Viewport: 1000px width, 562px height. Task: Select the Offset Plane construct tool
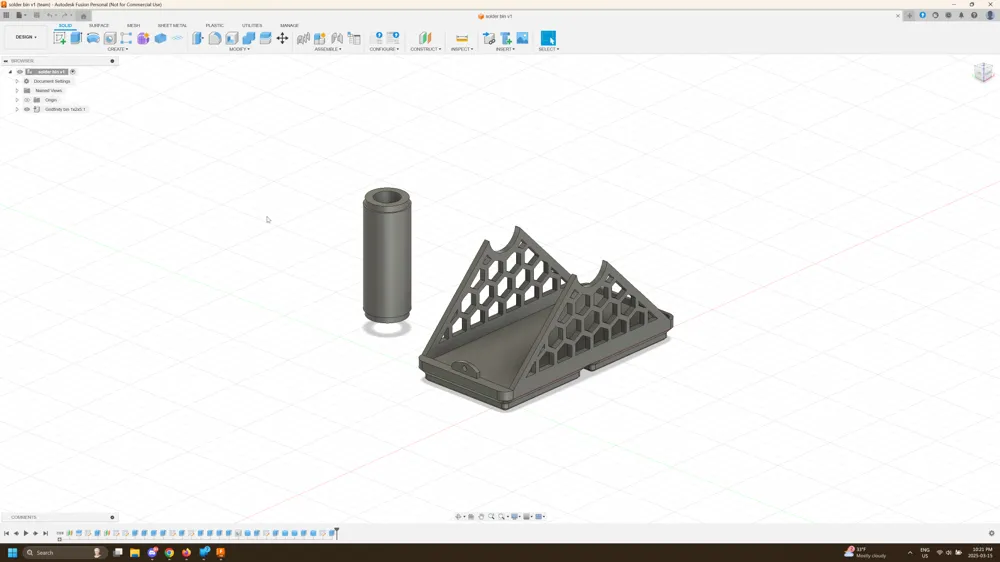425,38
